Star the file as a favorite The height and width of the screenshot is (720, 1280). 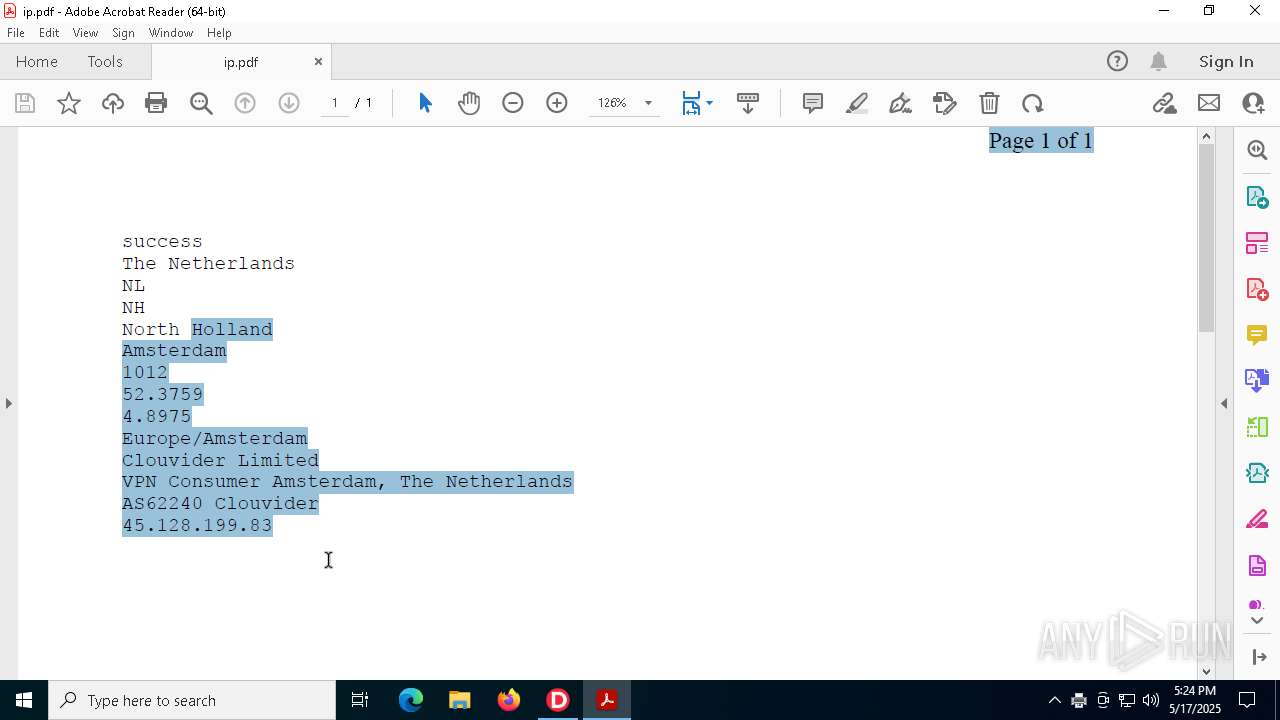pyautogui.click(x=69, y=103)
